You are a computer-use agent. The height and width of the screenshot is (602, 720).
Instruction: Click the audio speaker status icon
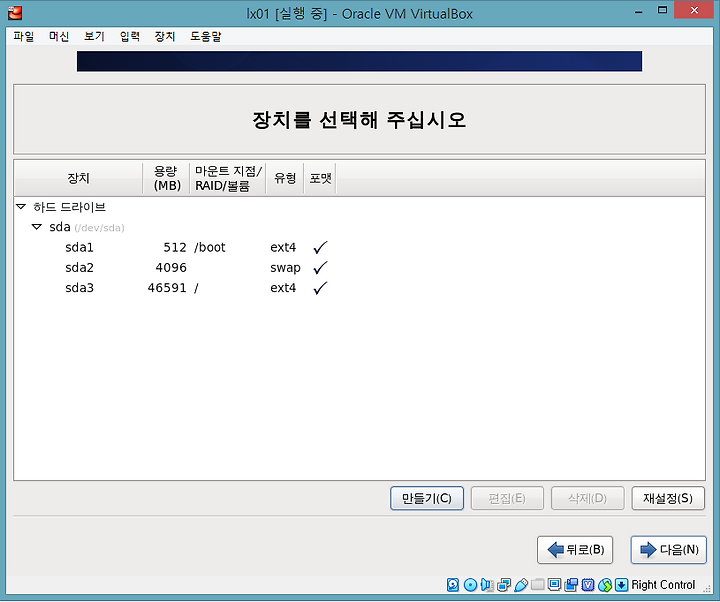487,585
